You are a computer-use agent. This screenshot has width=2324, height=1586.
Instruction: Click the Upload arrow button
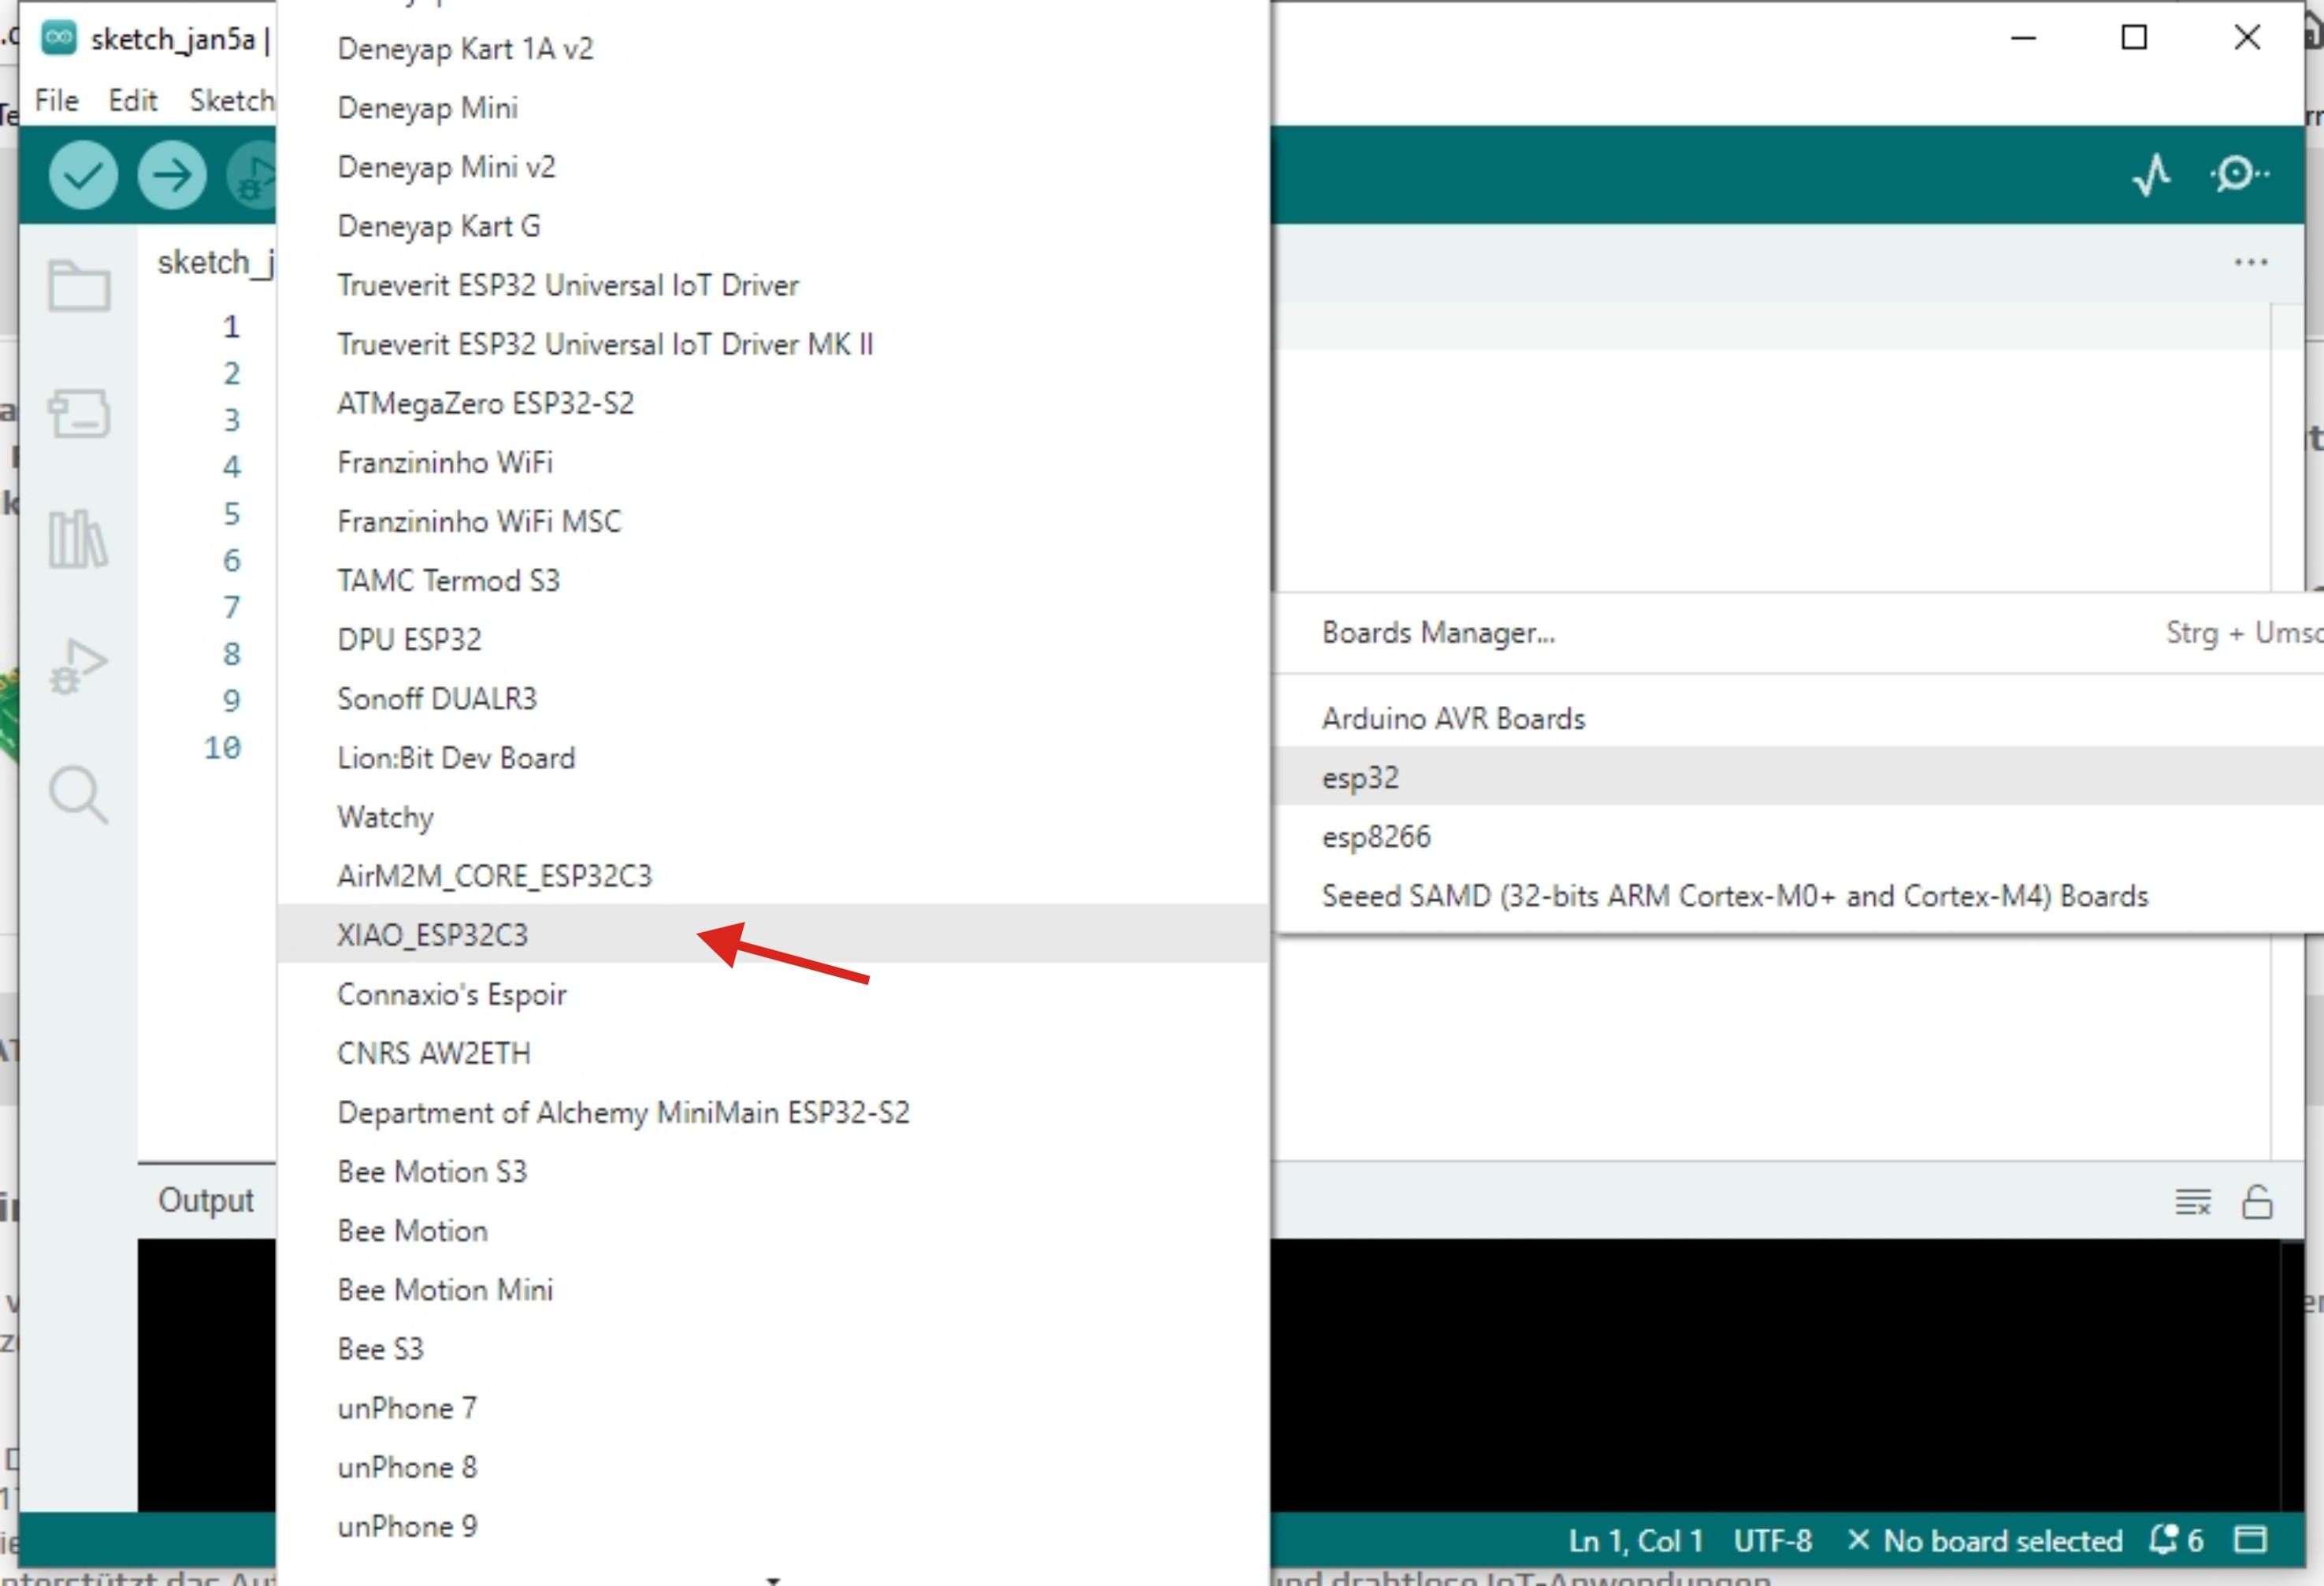click(x=172, y=176)
